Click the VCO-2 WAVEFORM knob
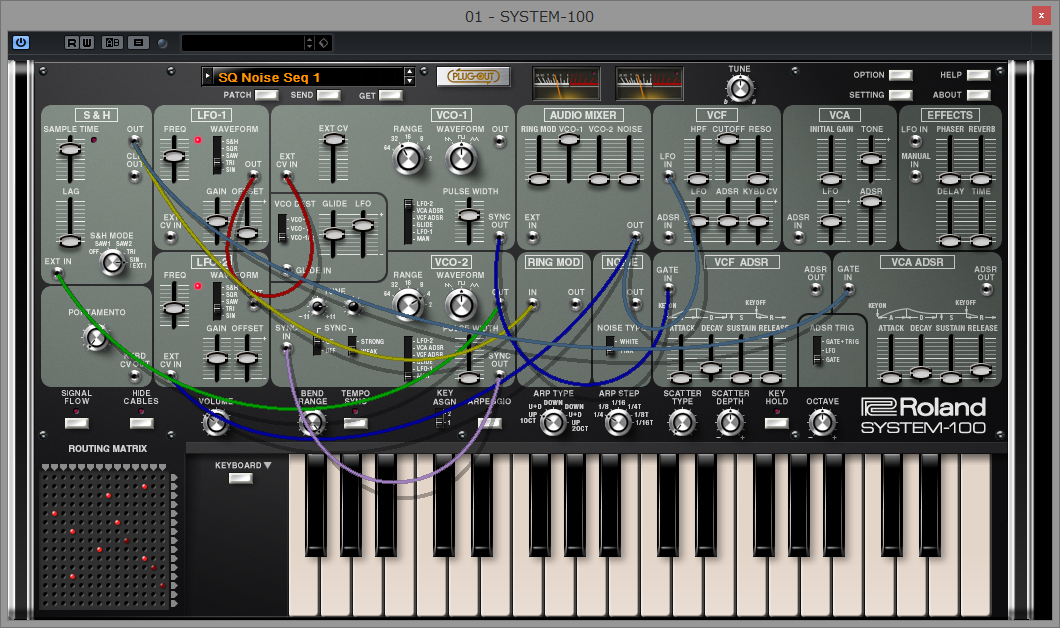Viewport: 1060px width, 628px height. pyautogui.click(x=462, y=305)
